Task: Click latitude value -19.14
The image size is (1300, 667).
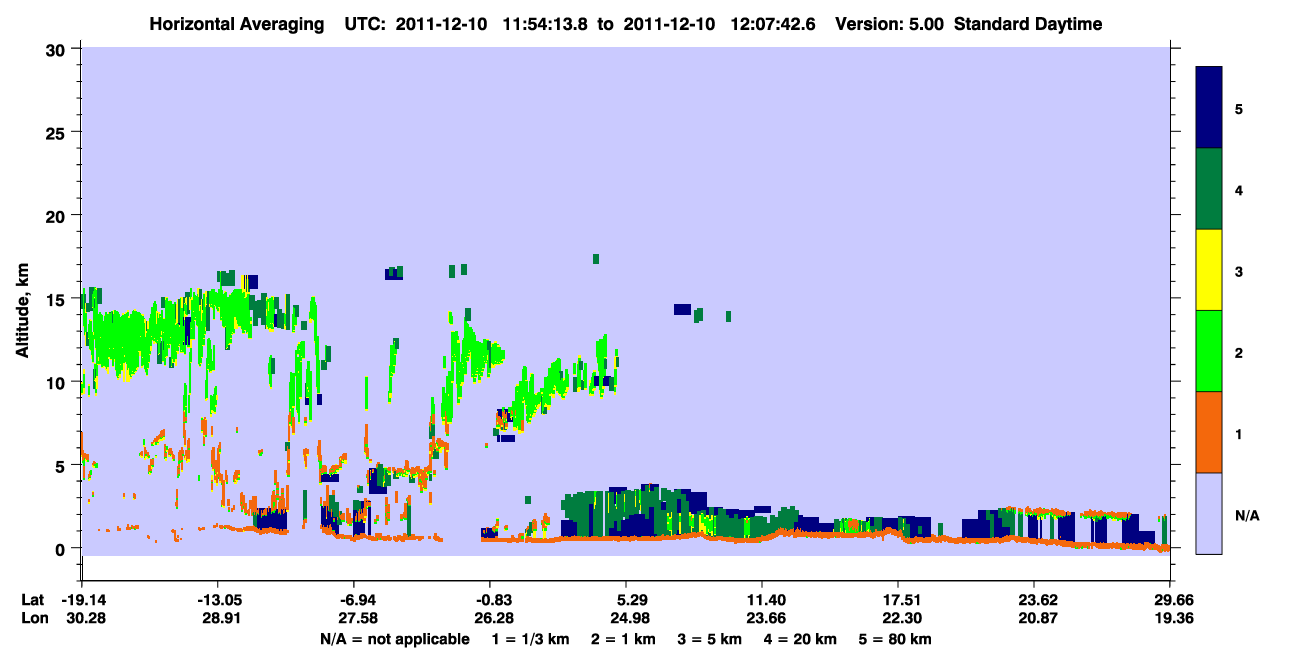Action: [x=82, y=600]
